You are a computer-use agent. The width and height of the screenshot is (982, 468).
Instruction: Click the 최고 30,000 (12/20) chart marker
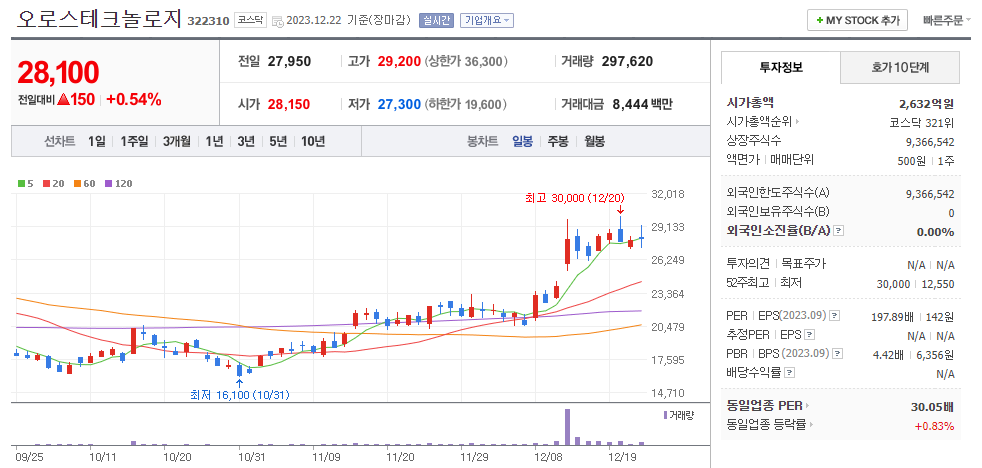pos(574,198)
